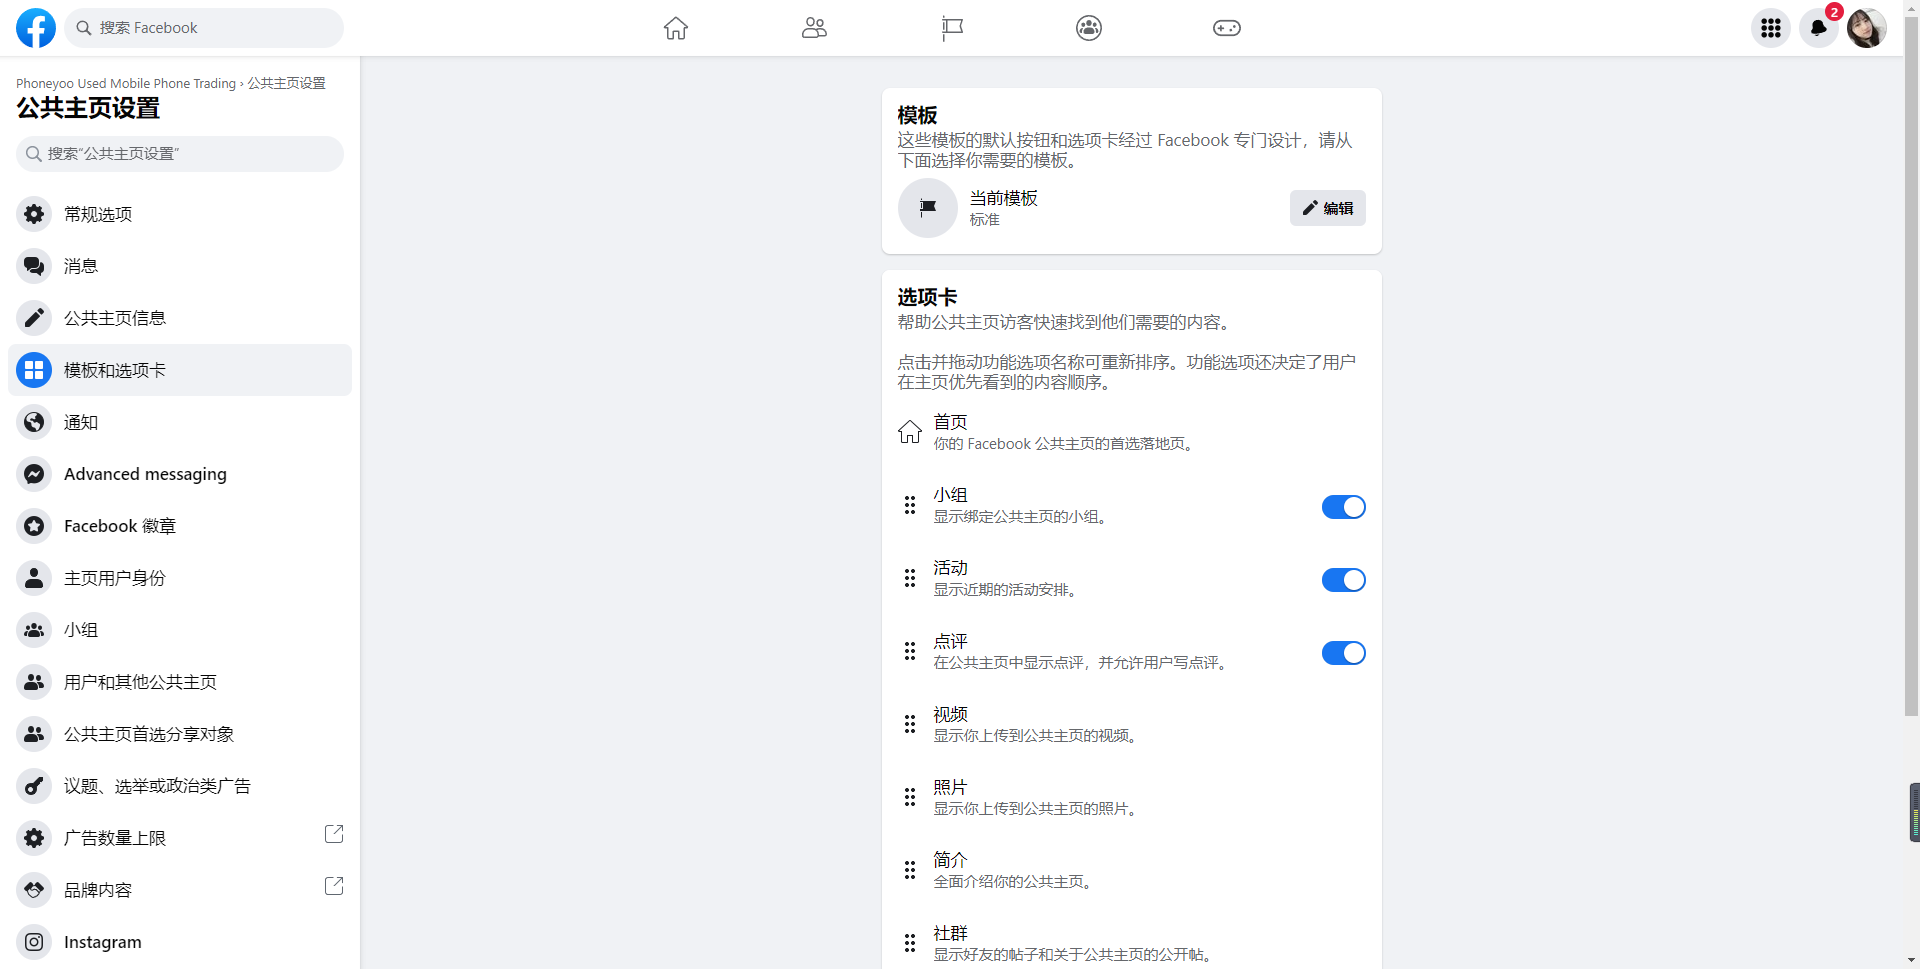Open the 广告数量上限 external link arrow
The image size is (1920, 969).
point(333,833)
